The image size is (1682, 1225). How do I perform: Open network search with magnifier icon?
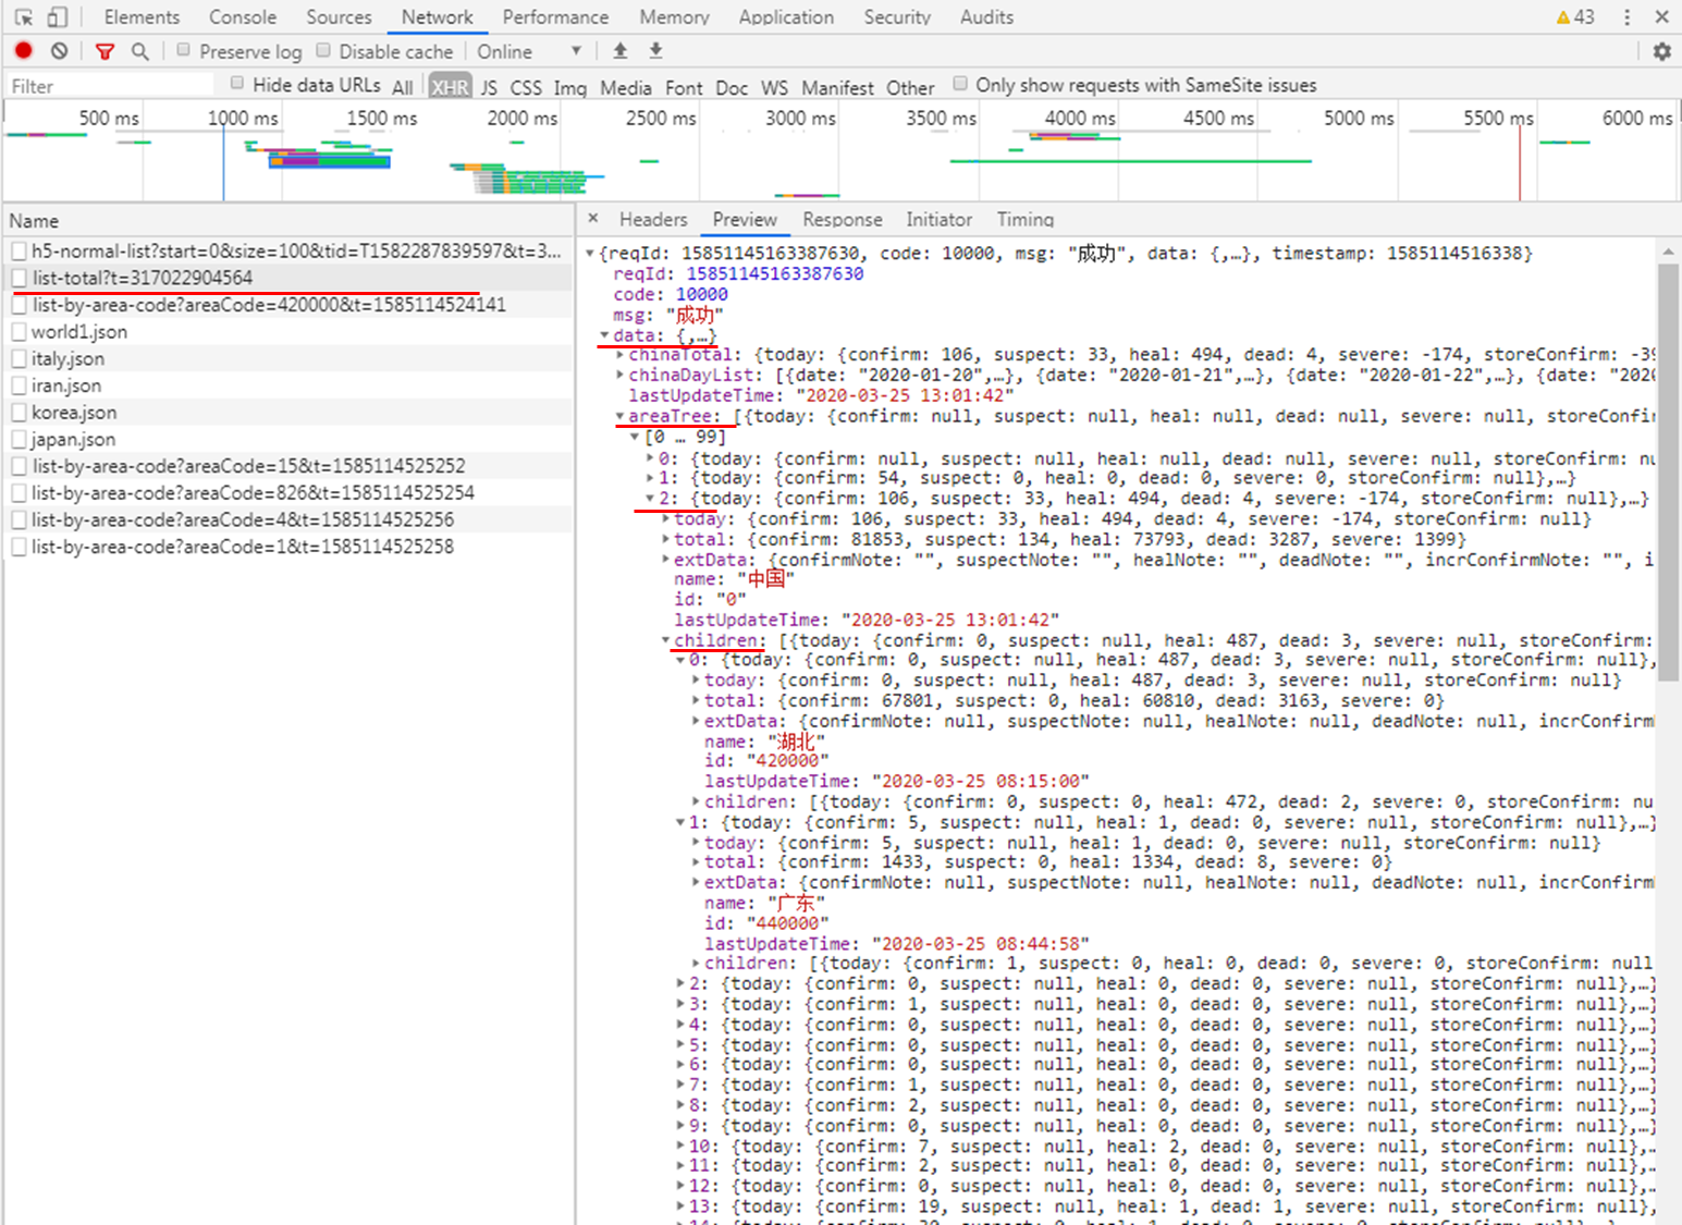140,51
